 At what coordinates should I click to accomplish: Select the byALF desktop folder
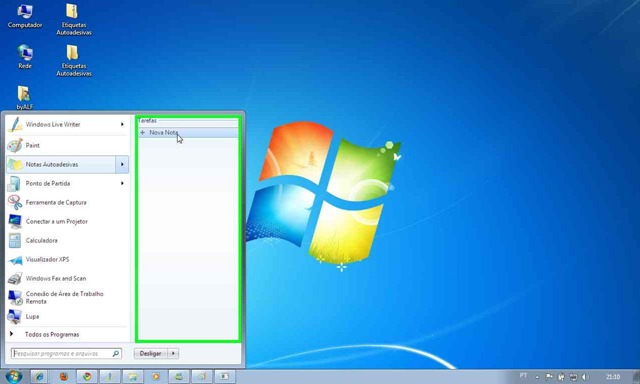(x=24, y=98)
